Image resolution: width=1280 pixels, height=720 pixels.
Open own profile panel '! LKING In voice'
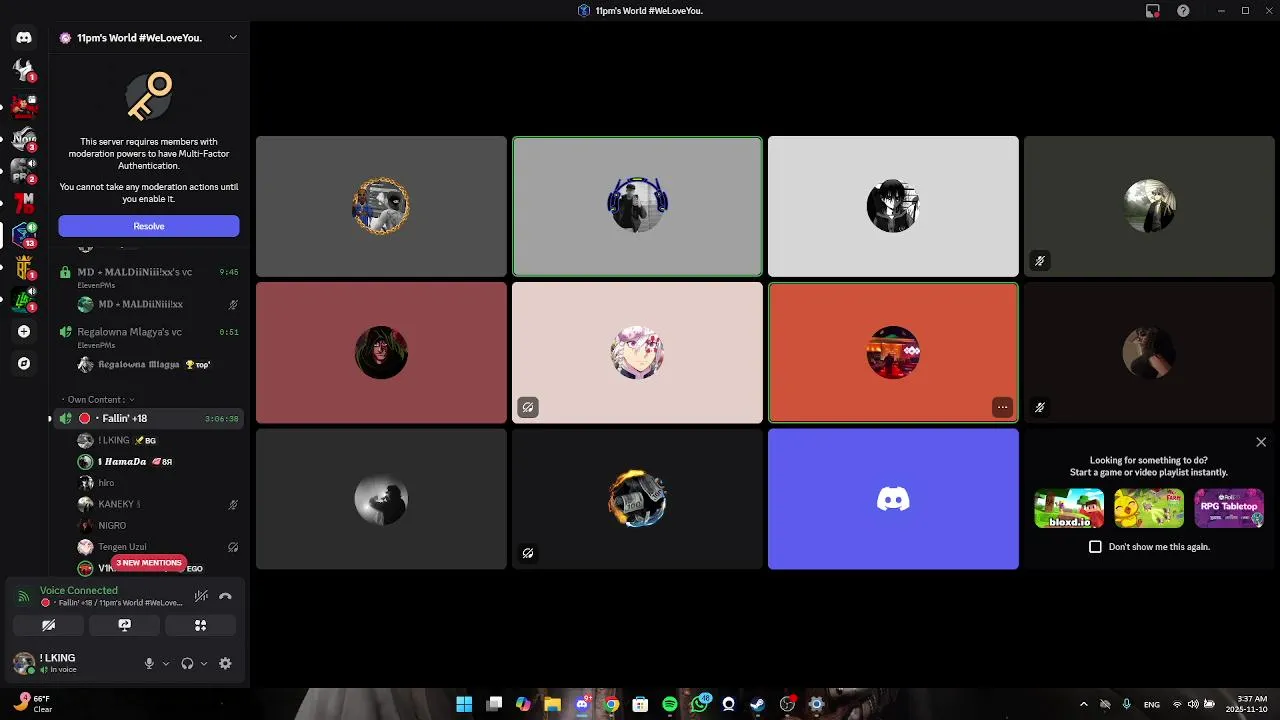click(x=72, y=663)
